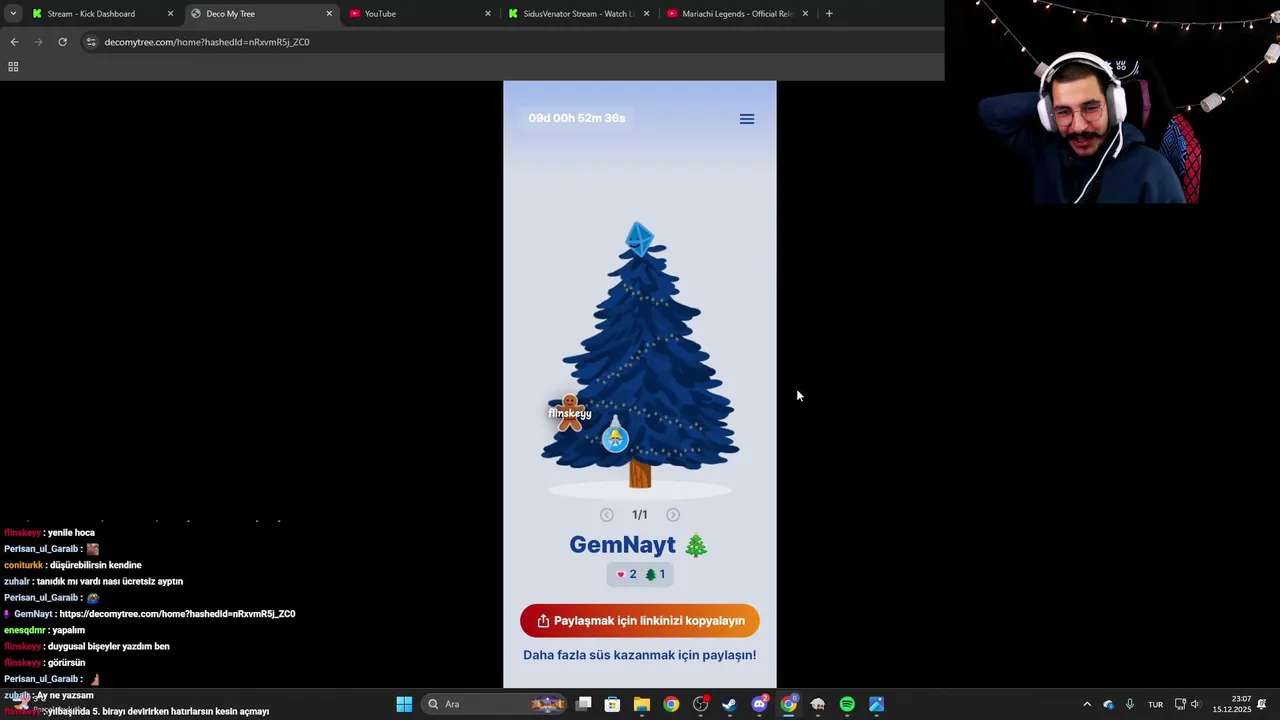Click the browser forward arrow
Viewport: 1280px width, 720px height.
[38, 42]
